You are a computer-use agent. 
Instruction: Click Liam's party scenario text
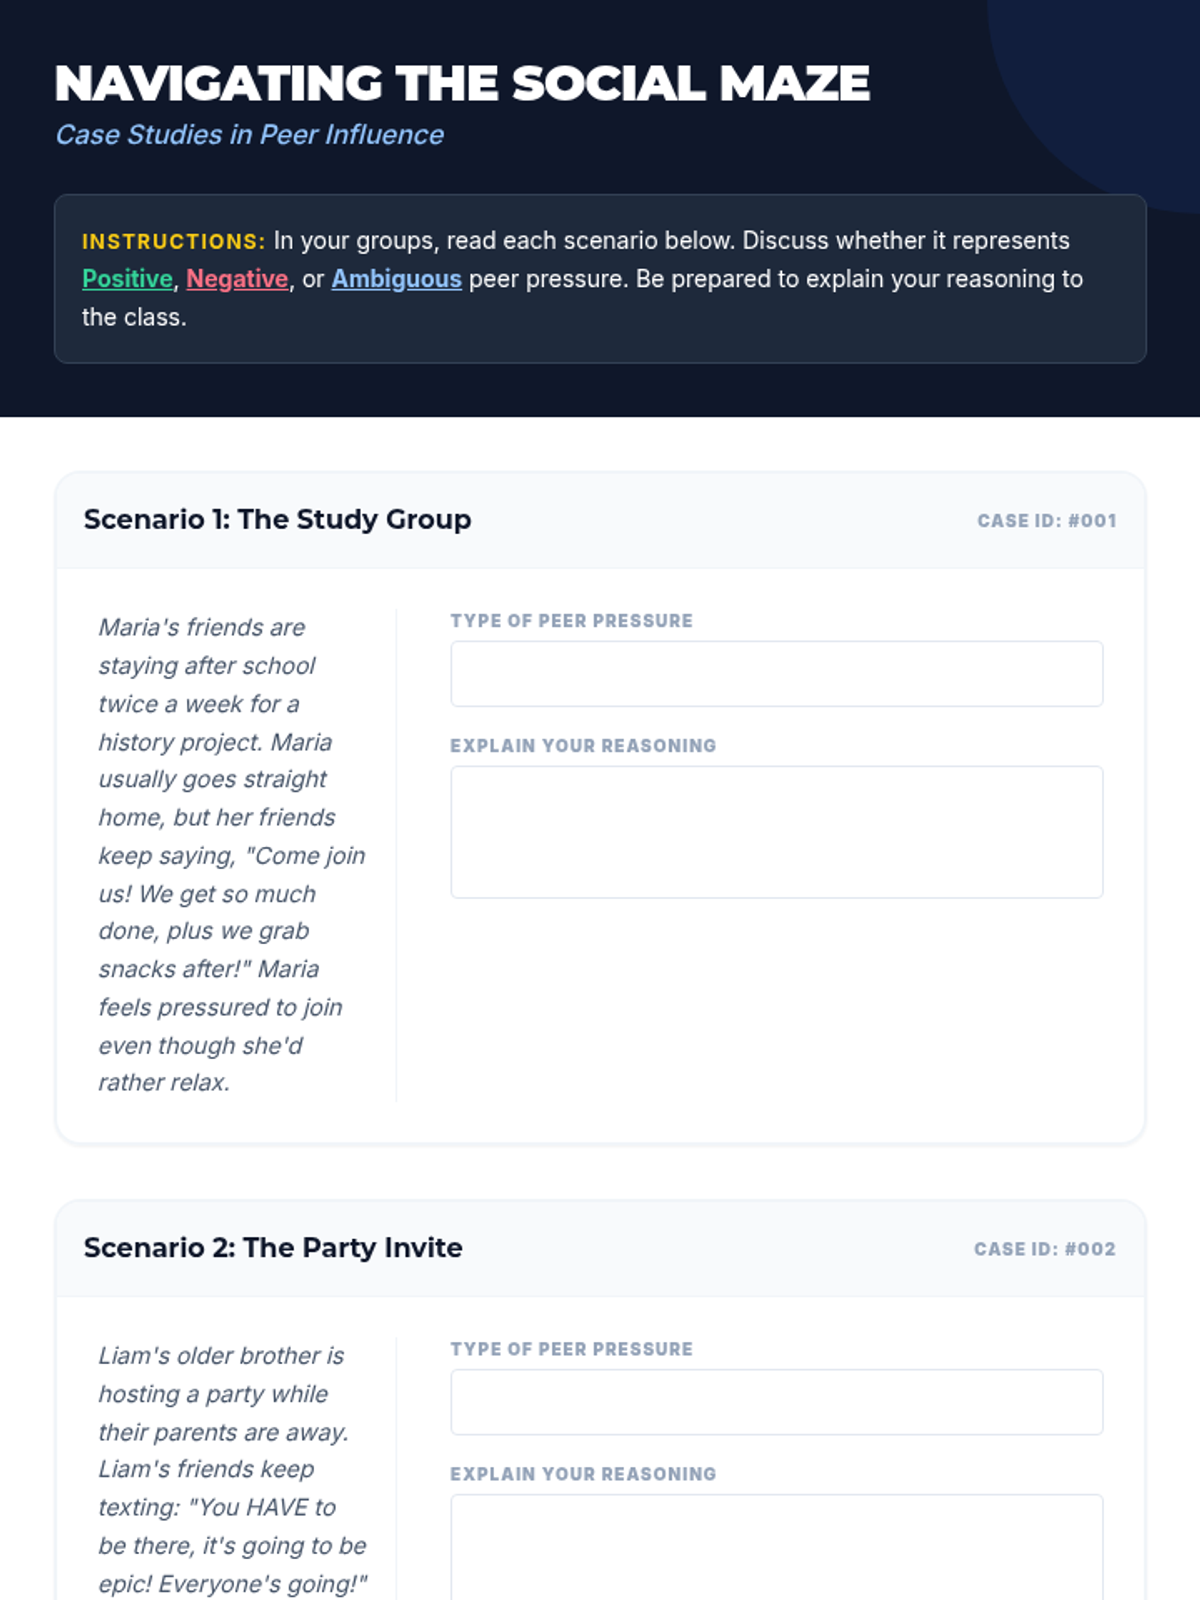pos(230,1470)
